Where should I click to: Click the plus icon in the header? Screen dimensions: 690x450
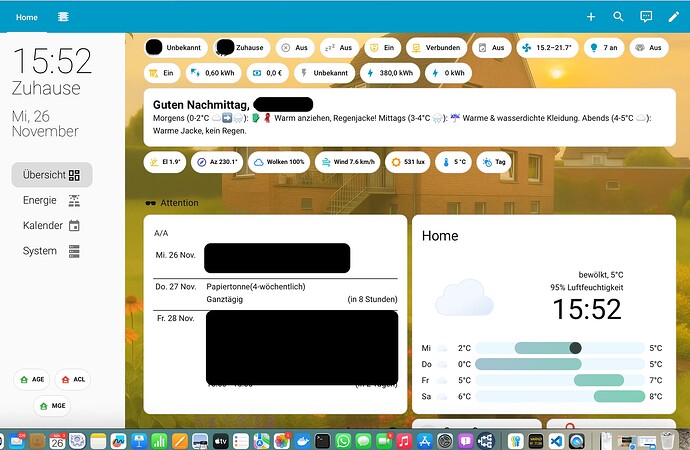(591, 17)
